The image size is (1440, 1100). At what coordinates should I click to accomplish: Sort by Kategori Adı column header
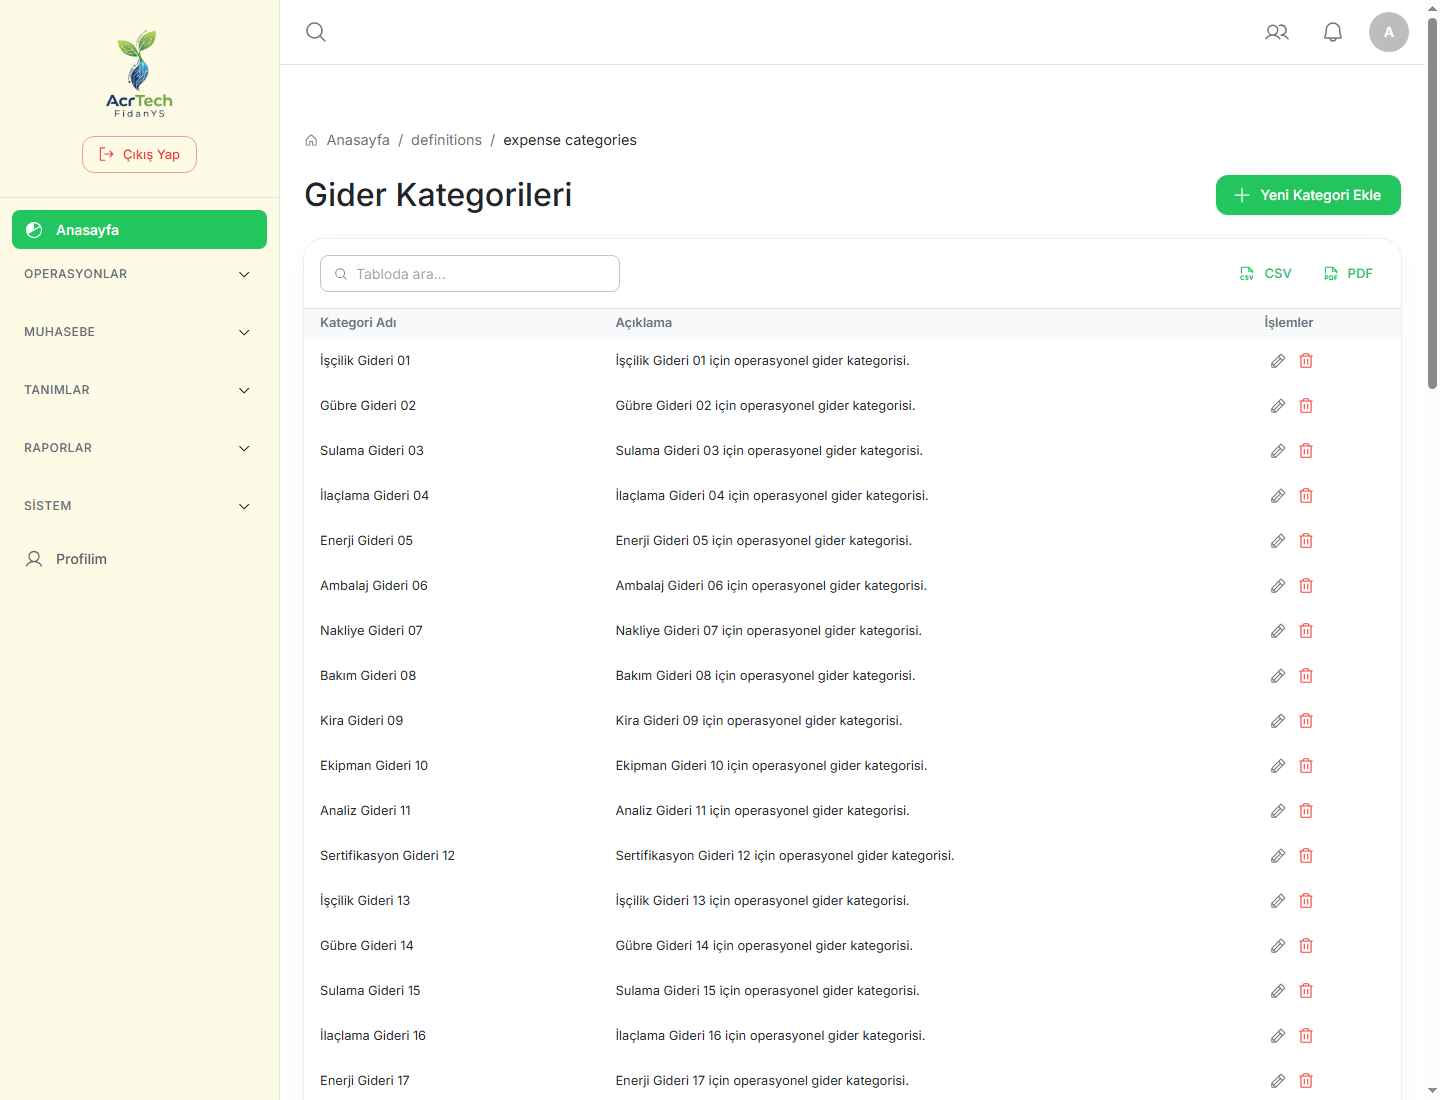(358, 323)
